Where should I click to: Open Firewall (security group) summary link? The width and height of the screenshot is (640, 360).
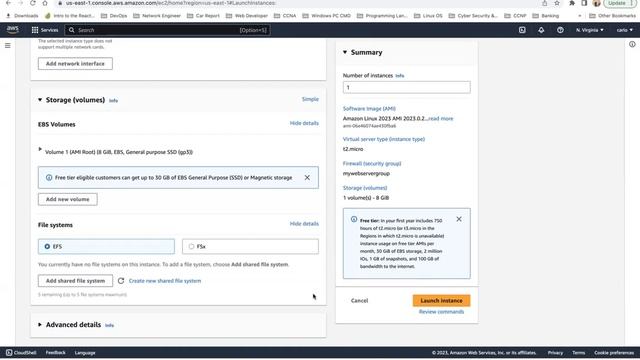(x=372, y=164)
